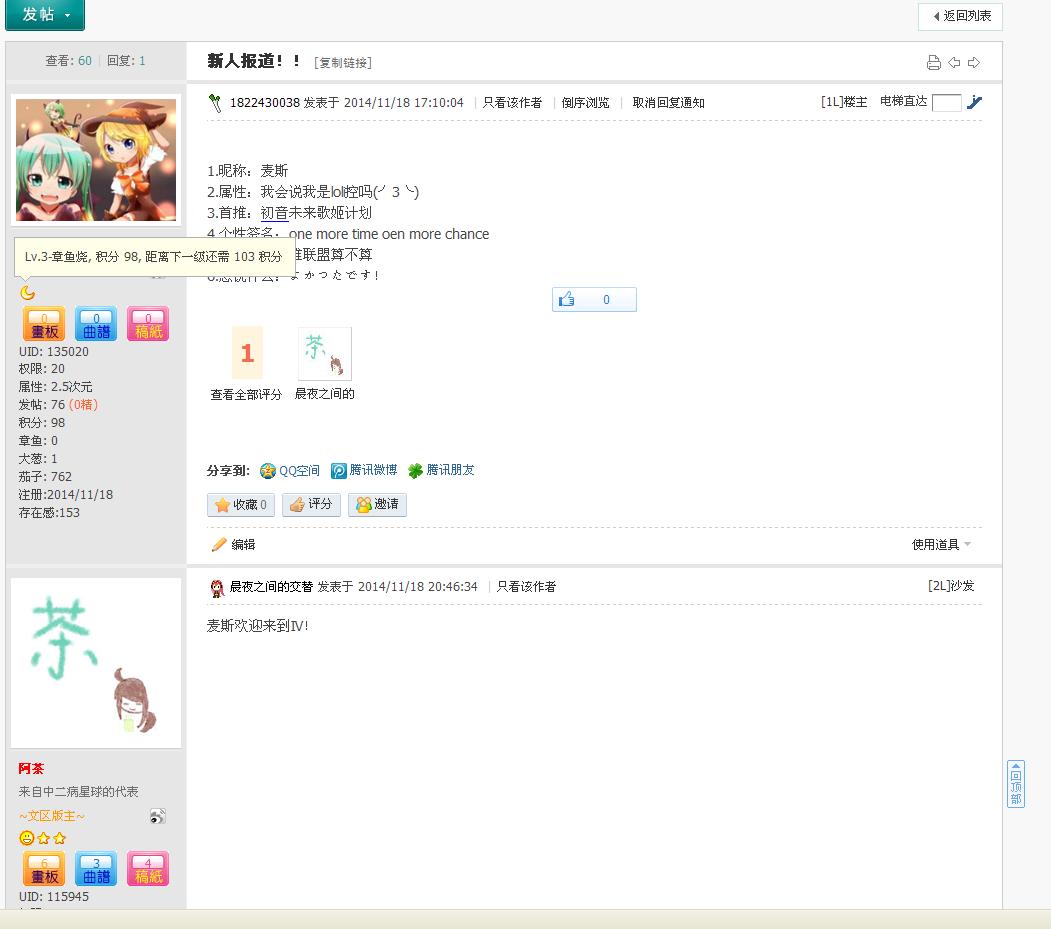Click the 发帖 count 76 link

58,405
